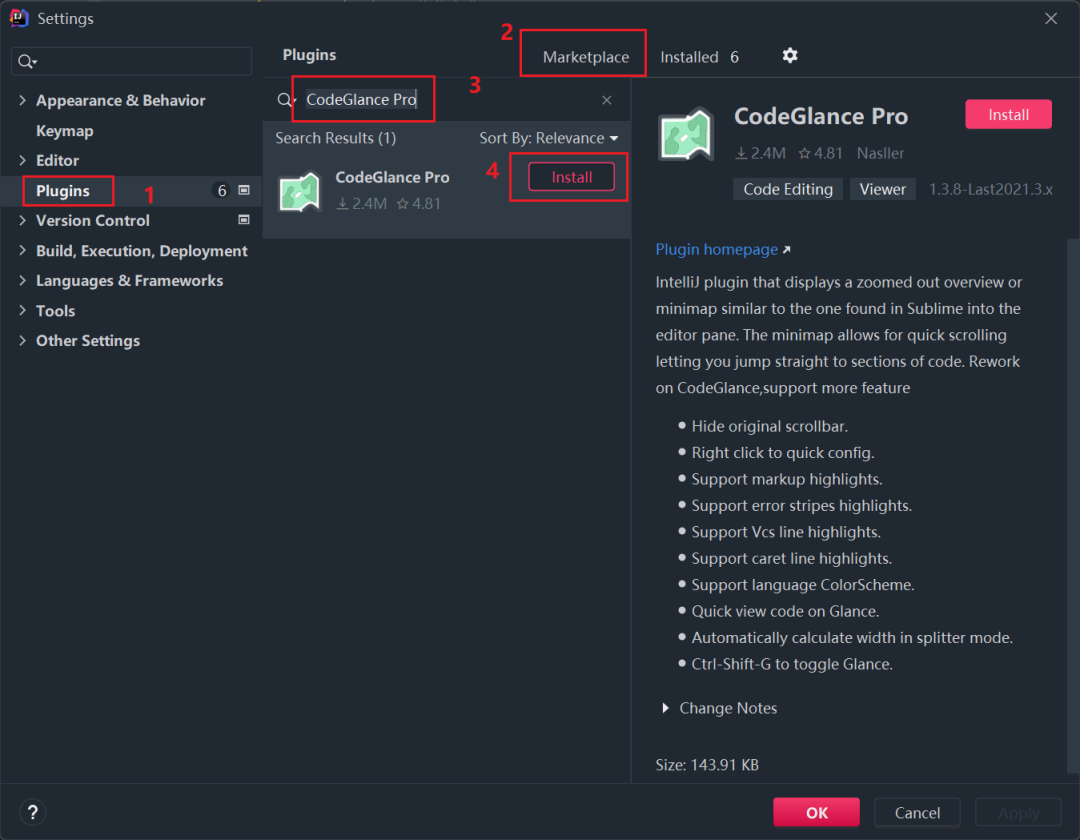Click the Cancel button
Image resolution: width=1080 pixels, height=840 pixels.
(x=917, y=813)
